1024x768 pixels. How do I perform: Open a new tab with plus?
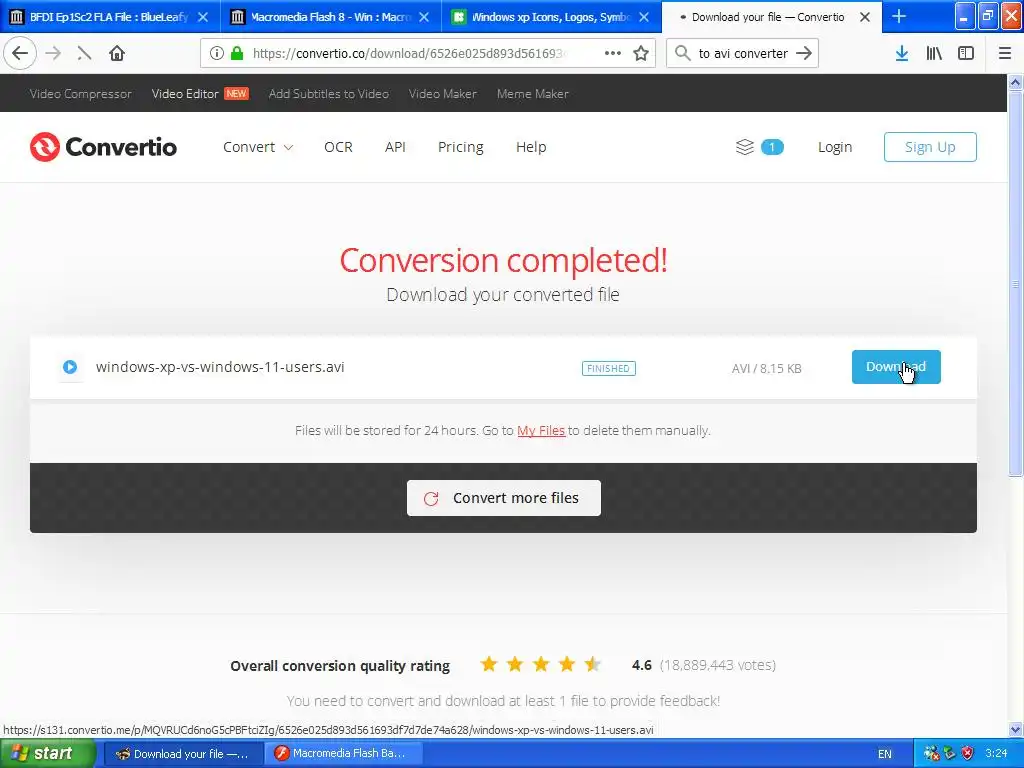click(899, 16)
